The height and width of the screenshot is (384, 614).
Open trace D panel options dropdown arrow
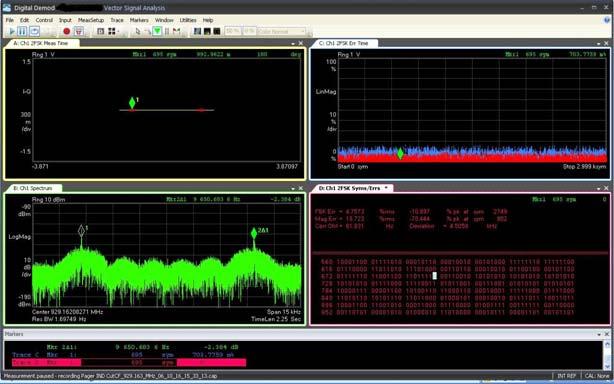(599, 189)
